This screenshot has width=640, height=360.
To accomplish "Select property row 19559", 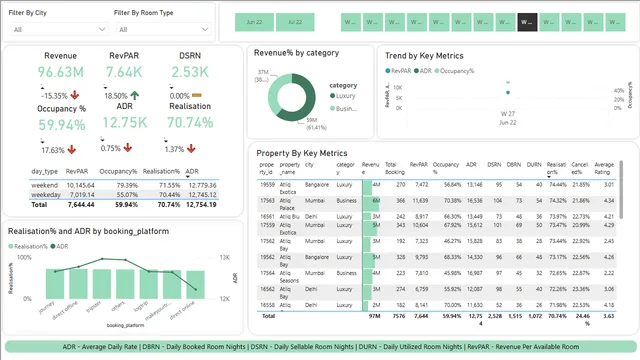I will point(436,188).
